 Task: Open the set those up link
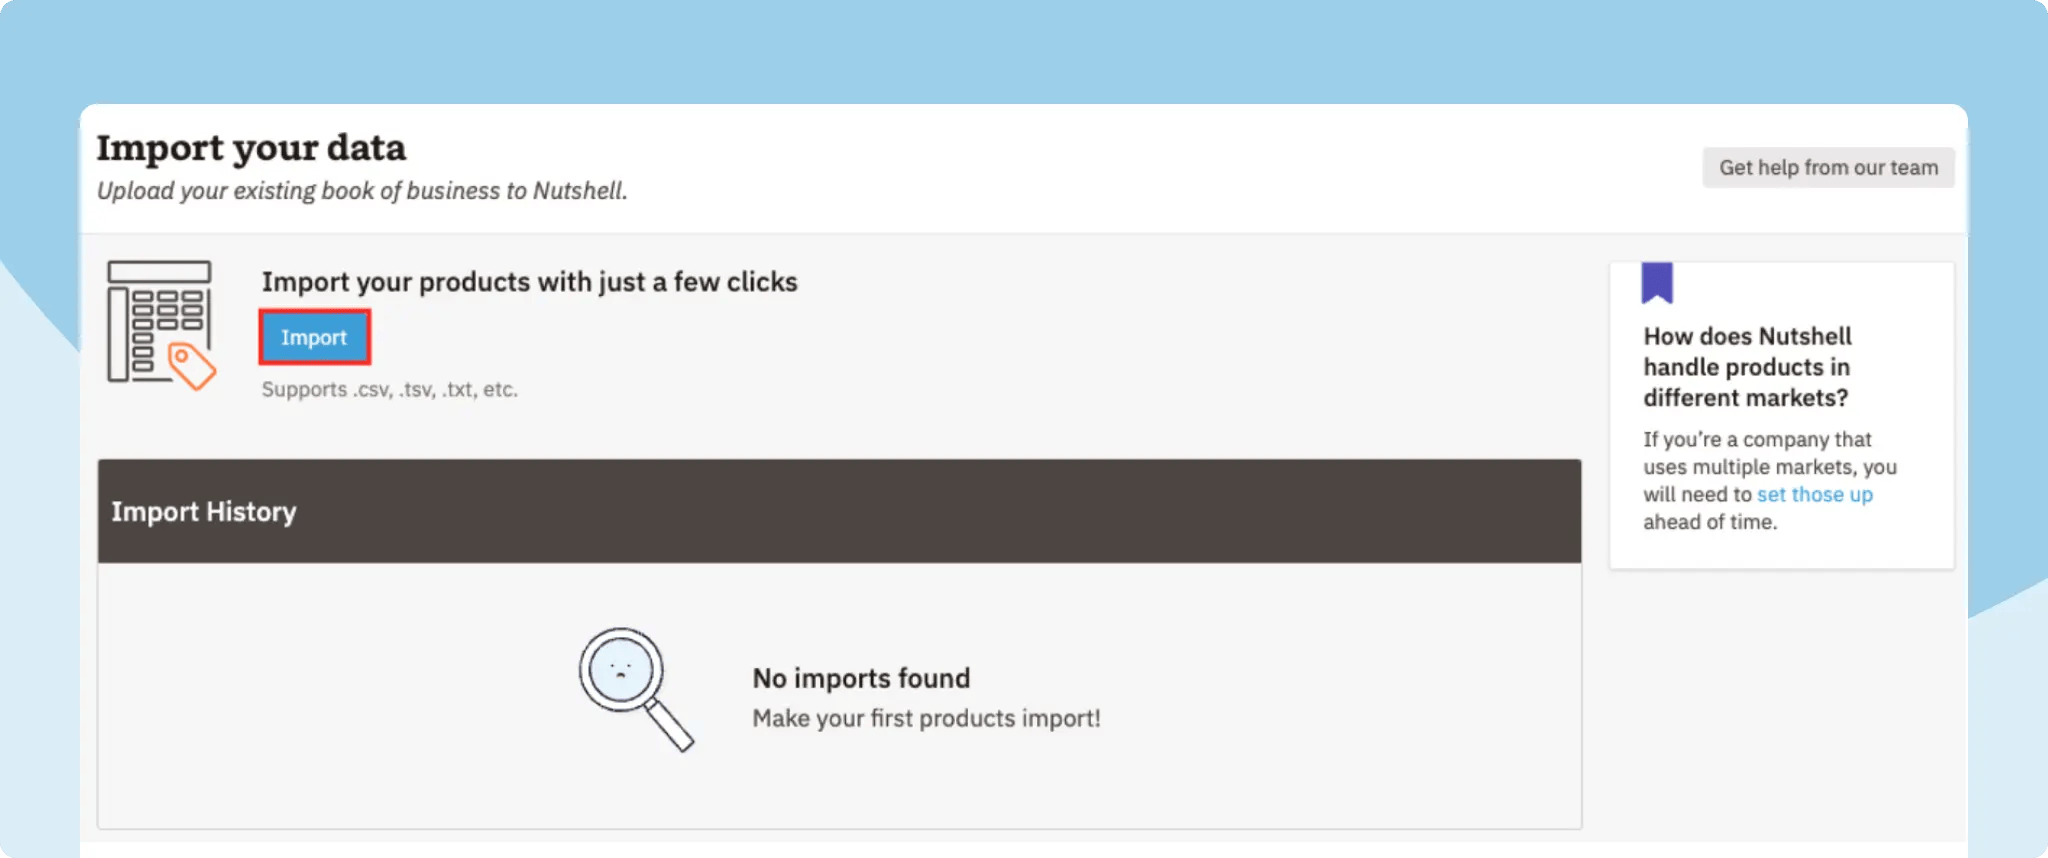[1815, 494]
